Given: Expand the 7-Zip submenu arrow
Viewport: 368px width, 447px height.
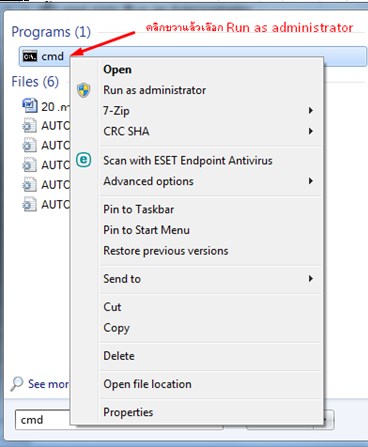Looking at the screenshot, I should pos(311,110).
